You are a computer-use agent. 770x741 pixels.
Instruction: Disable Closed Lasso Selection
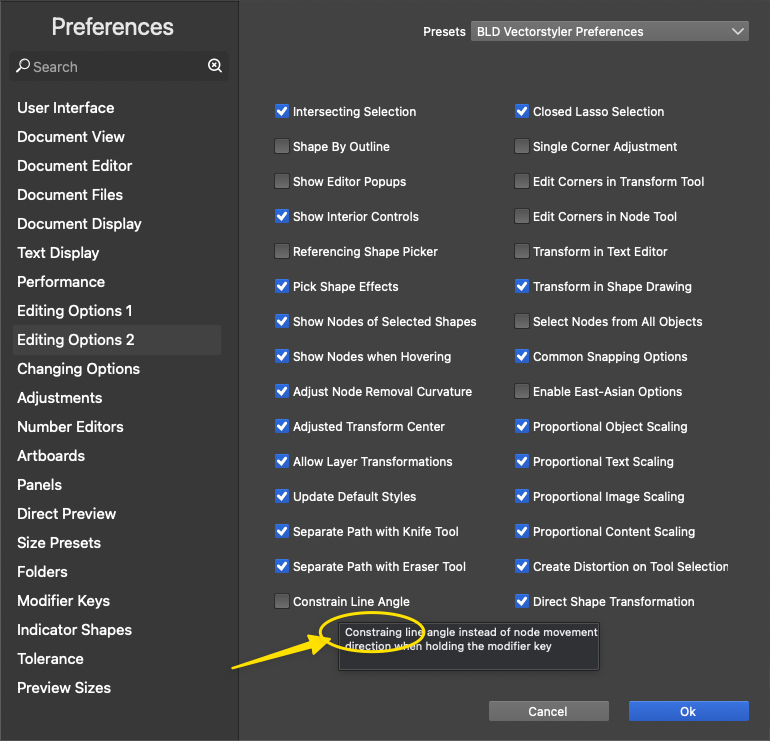522,112
